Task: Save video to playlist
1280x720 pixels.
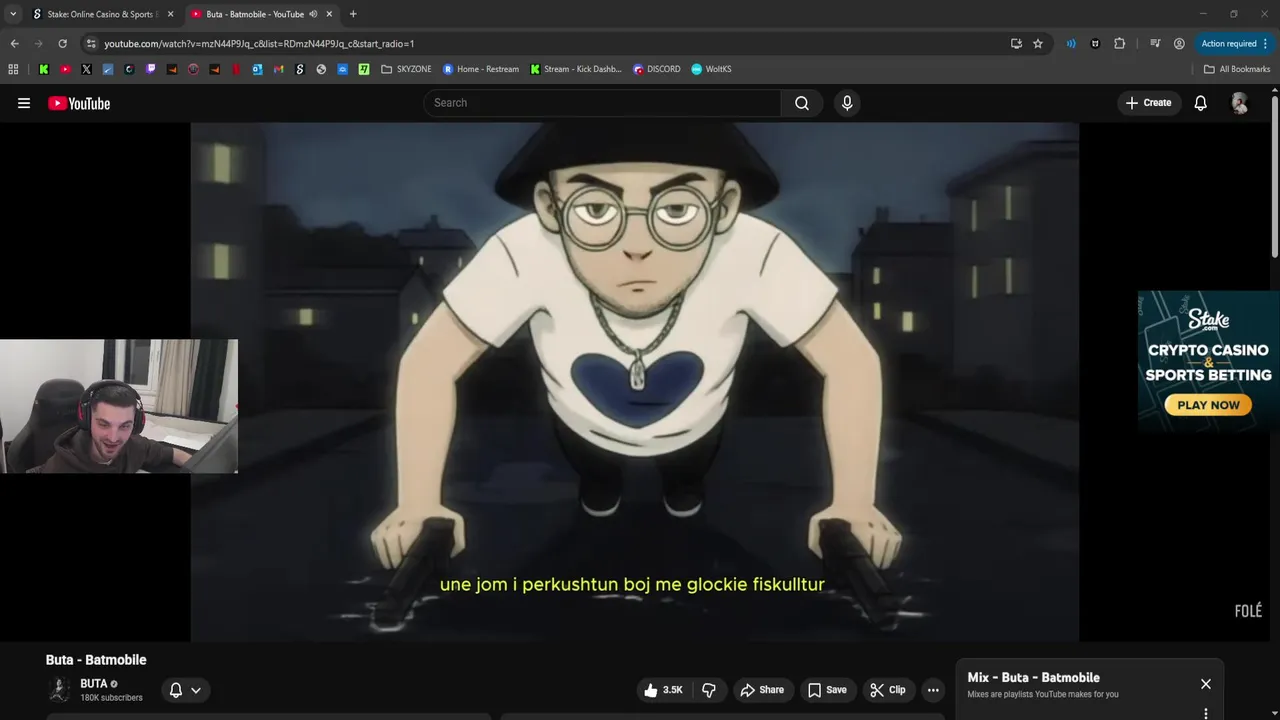Action: pos(827,690)
